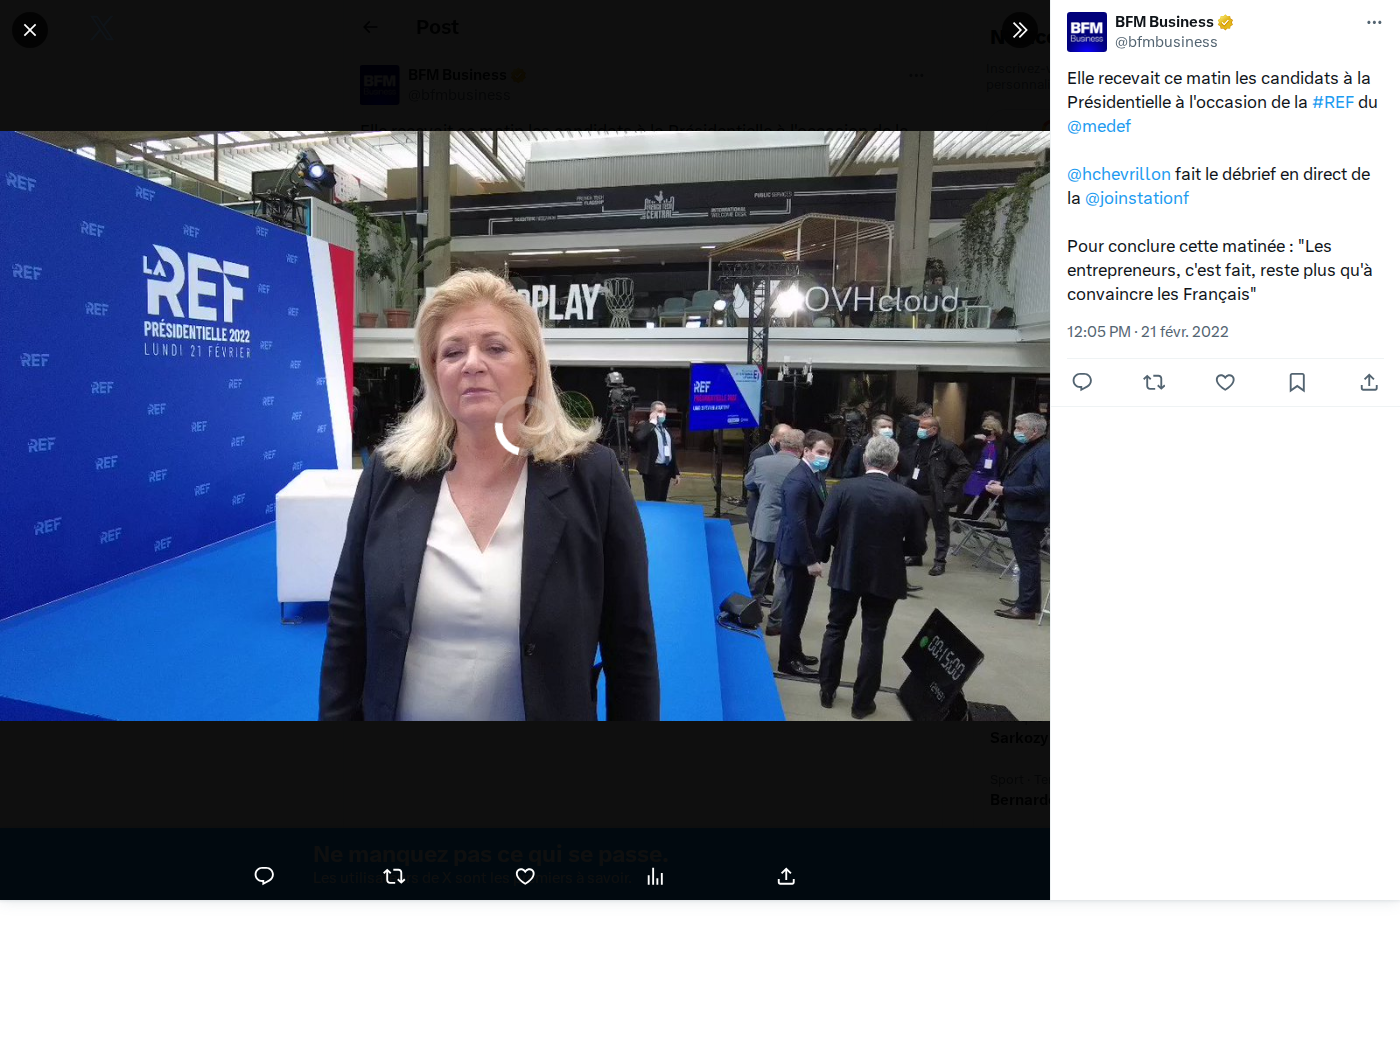This screenshot has width=1400, height=1043.
Task: Click the video to play it
Action: 525,426
